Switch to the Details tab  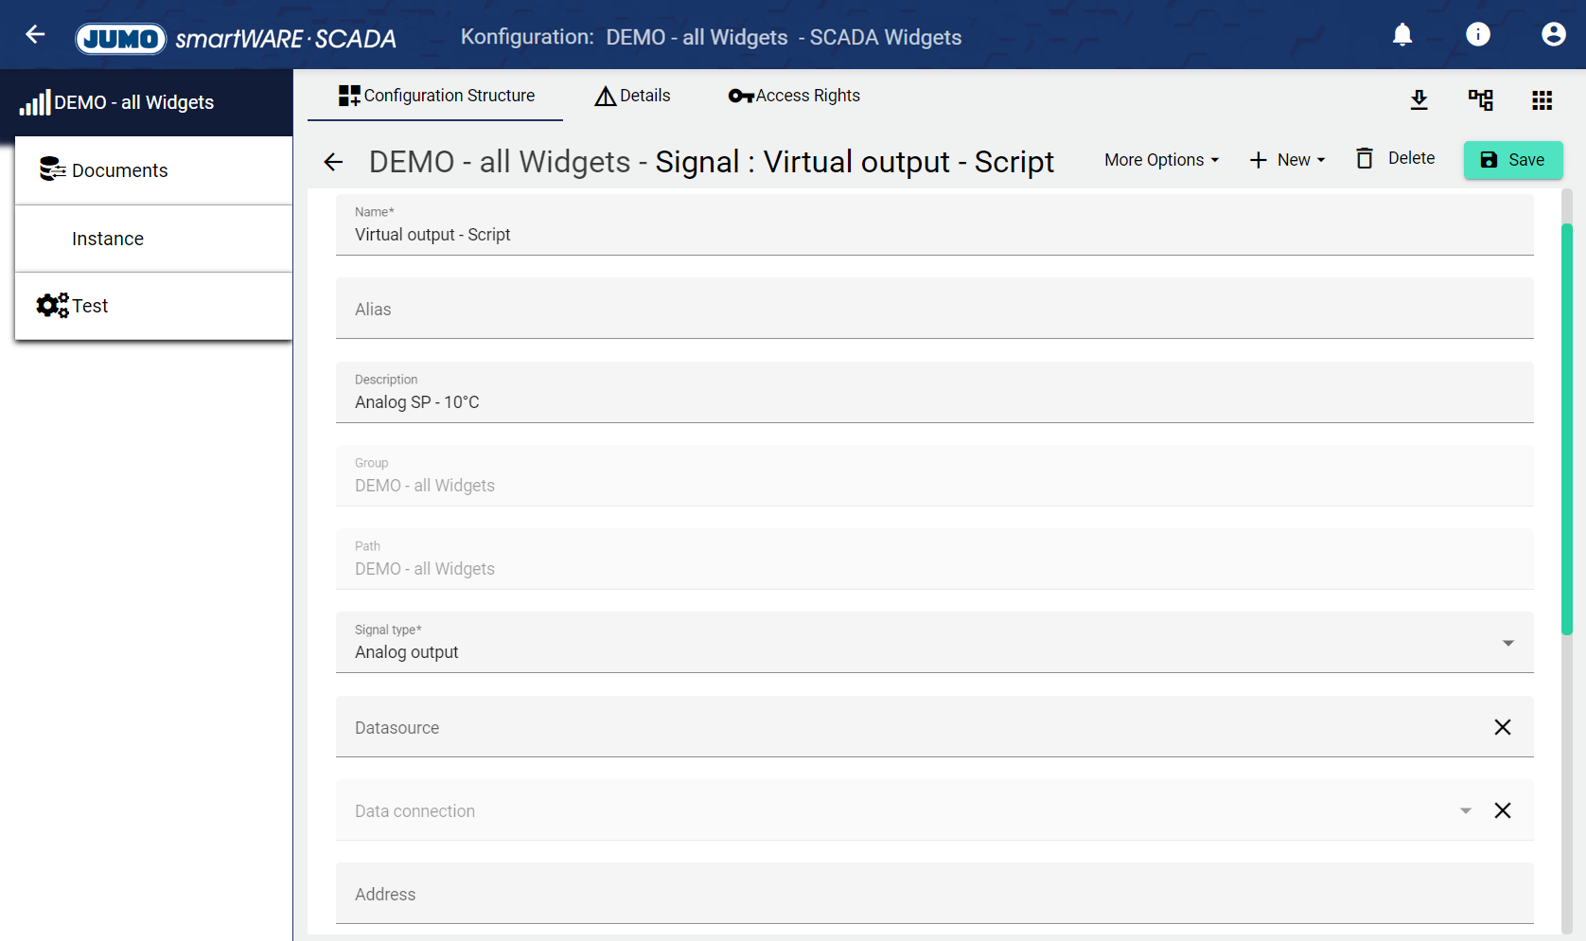coord(632,96)
